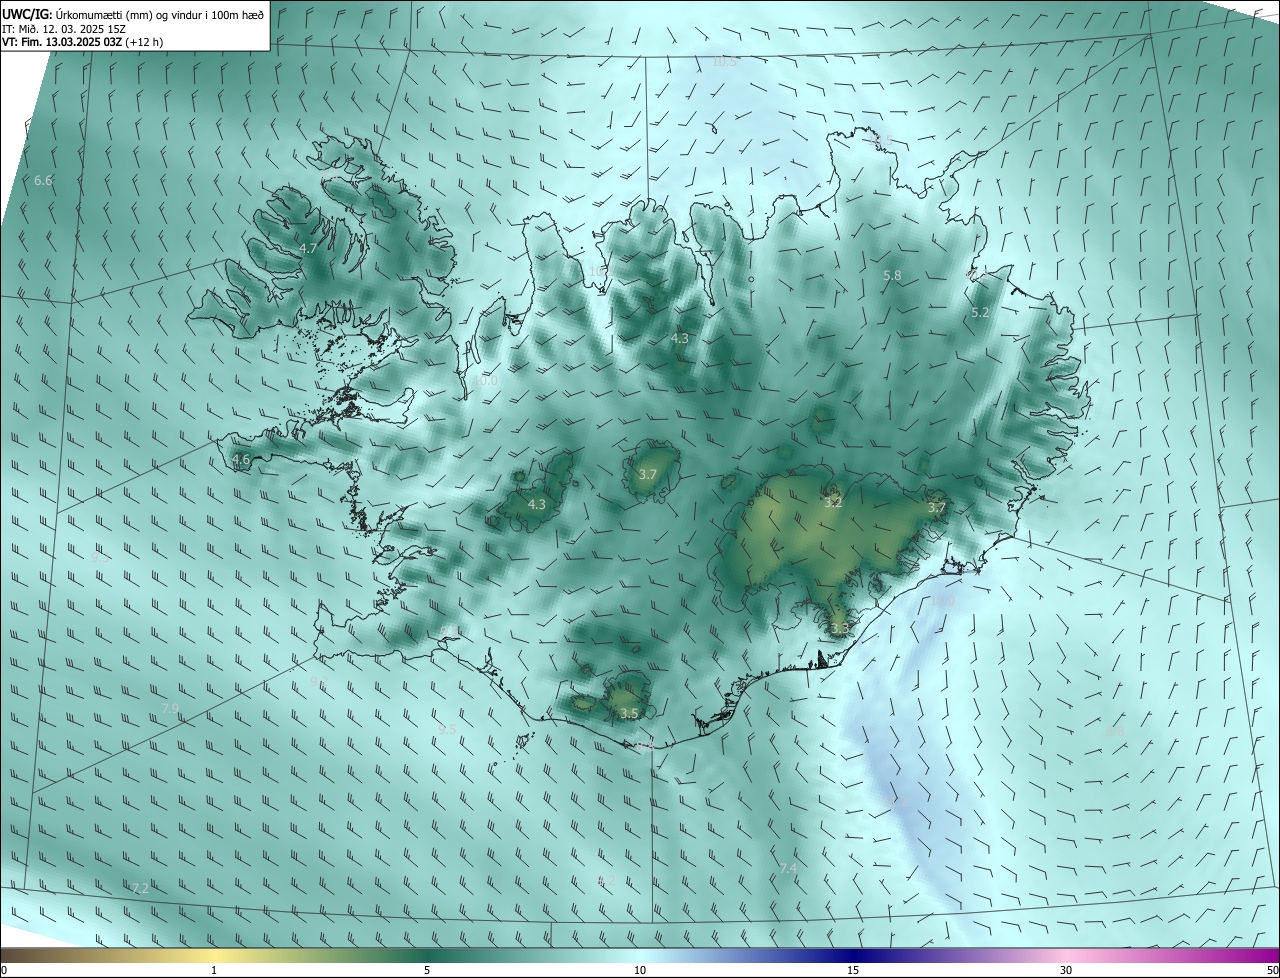Select the '5' tick label on the color scale
Screen dimensions: 1280x978
click(427, 970)
